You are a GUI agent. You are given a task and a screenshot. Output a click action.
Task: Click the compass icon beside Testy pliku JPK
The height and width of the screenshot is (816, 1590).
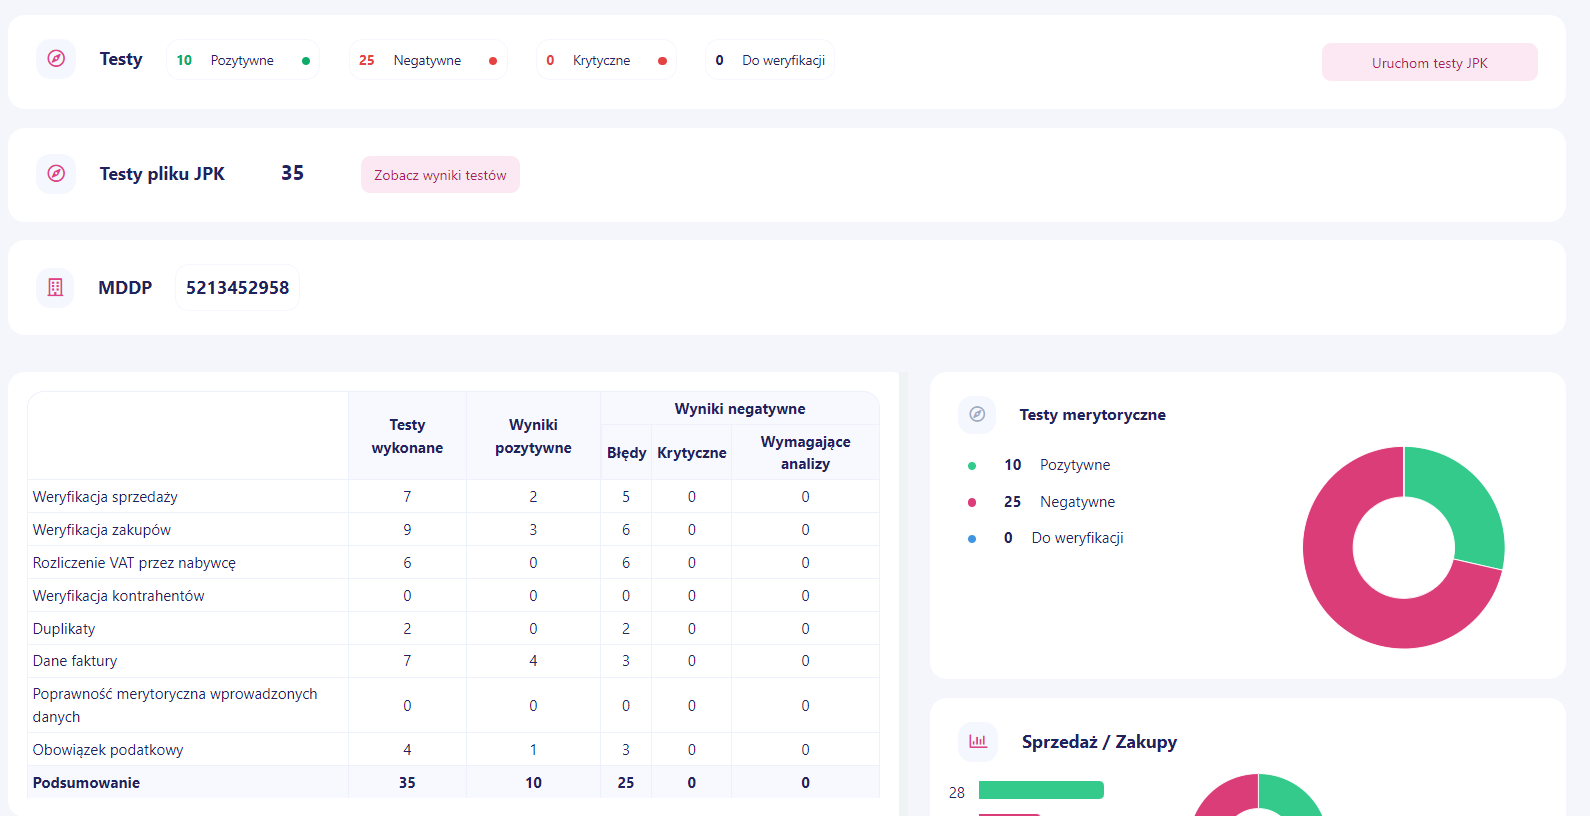pos(56,173)
